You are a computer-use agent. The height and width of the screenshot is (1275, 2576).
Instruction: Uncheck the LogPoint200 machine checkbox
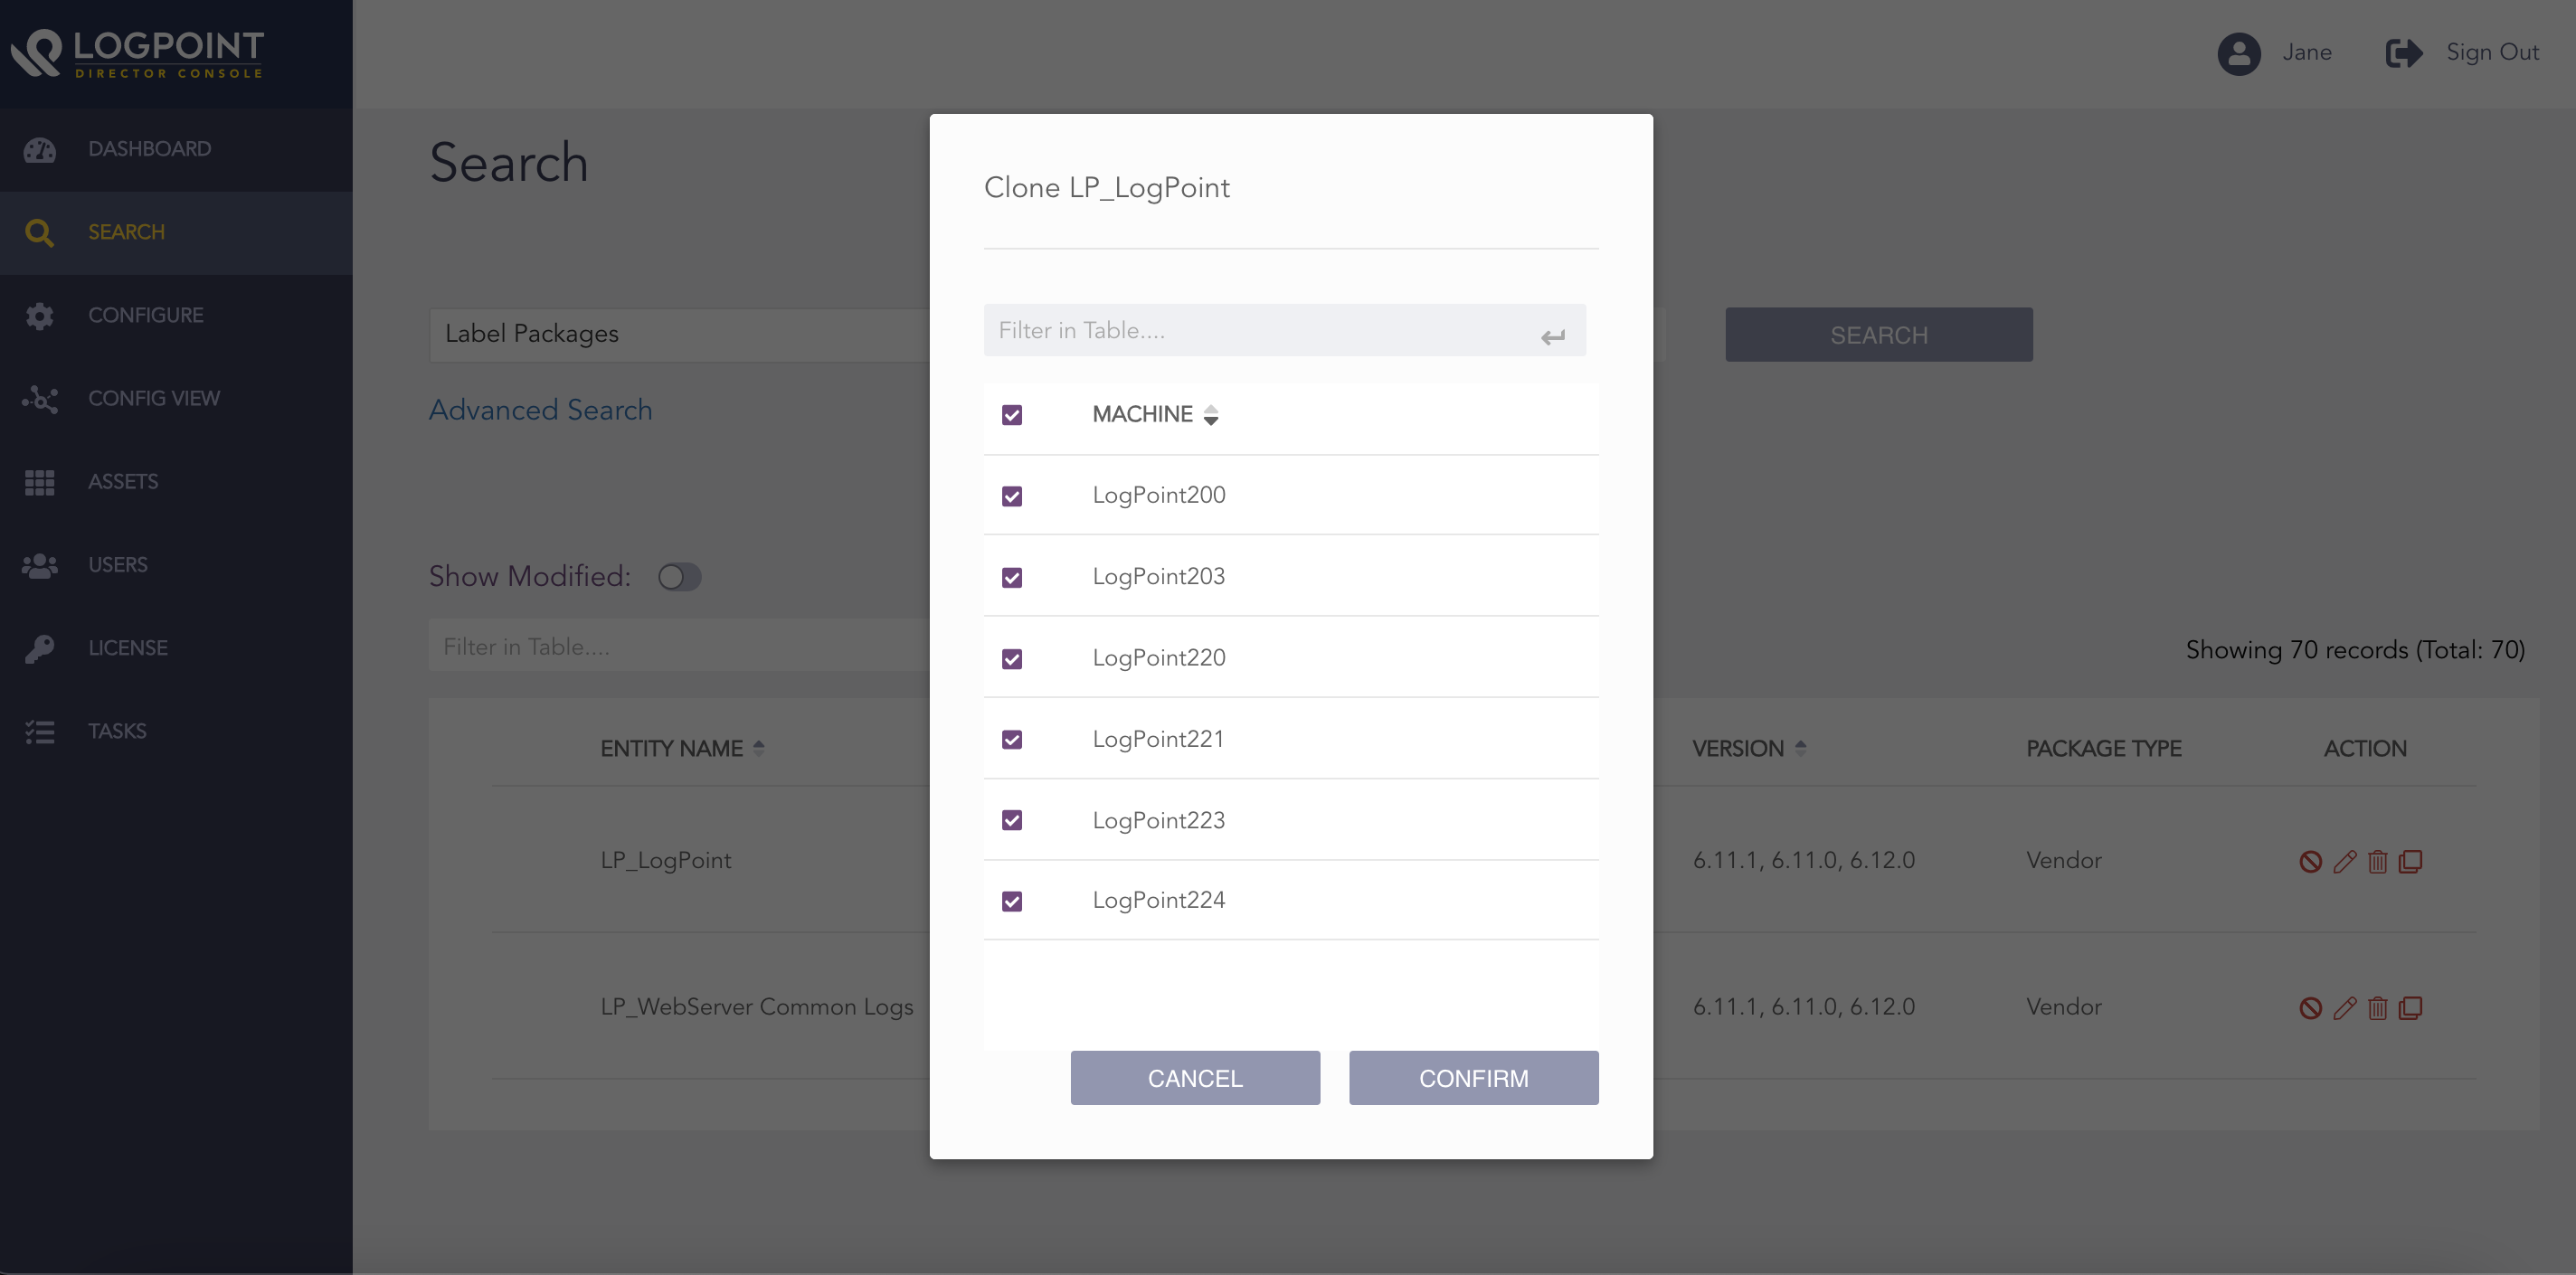1012,496
